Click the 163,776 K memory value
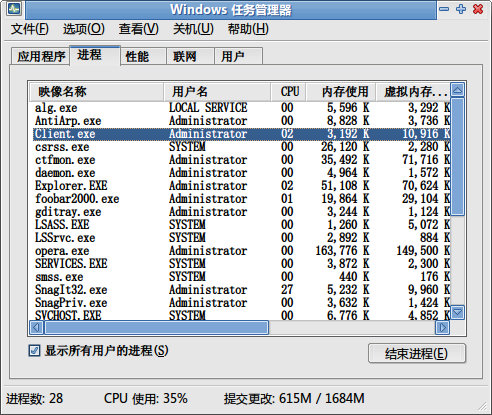The width and height of the screenshot is (492, 415). tap(342, 251)
